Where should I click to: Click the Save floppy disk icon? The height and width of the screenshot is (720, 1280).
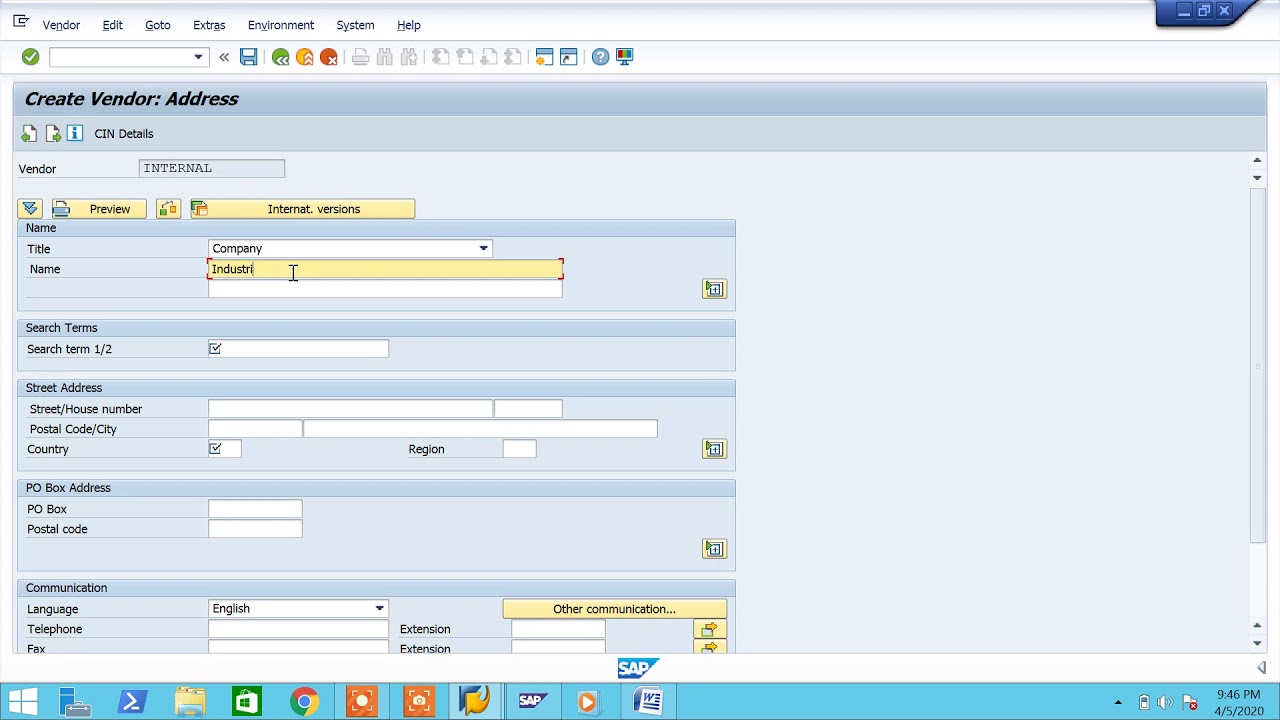(249, 57)
